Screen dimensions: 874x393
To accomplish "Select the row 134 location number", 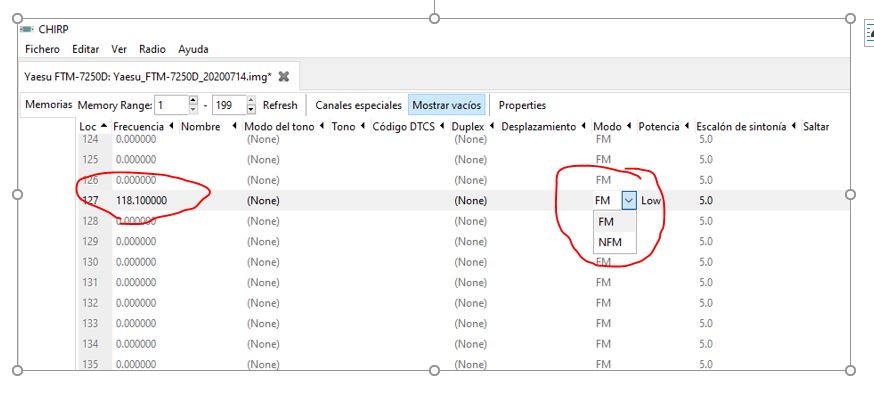I will (x=90, y=344).
